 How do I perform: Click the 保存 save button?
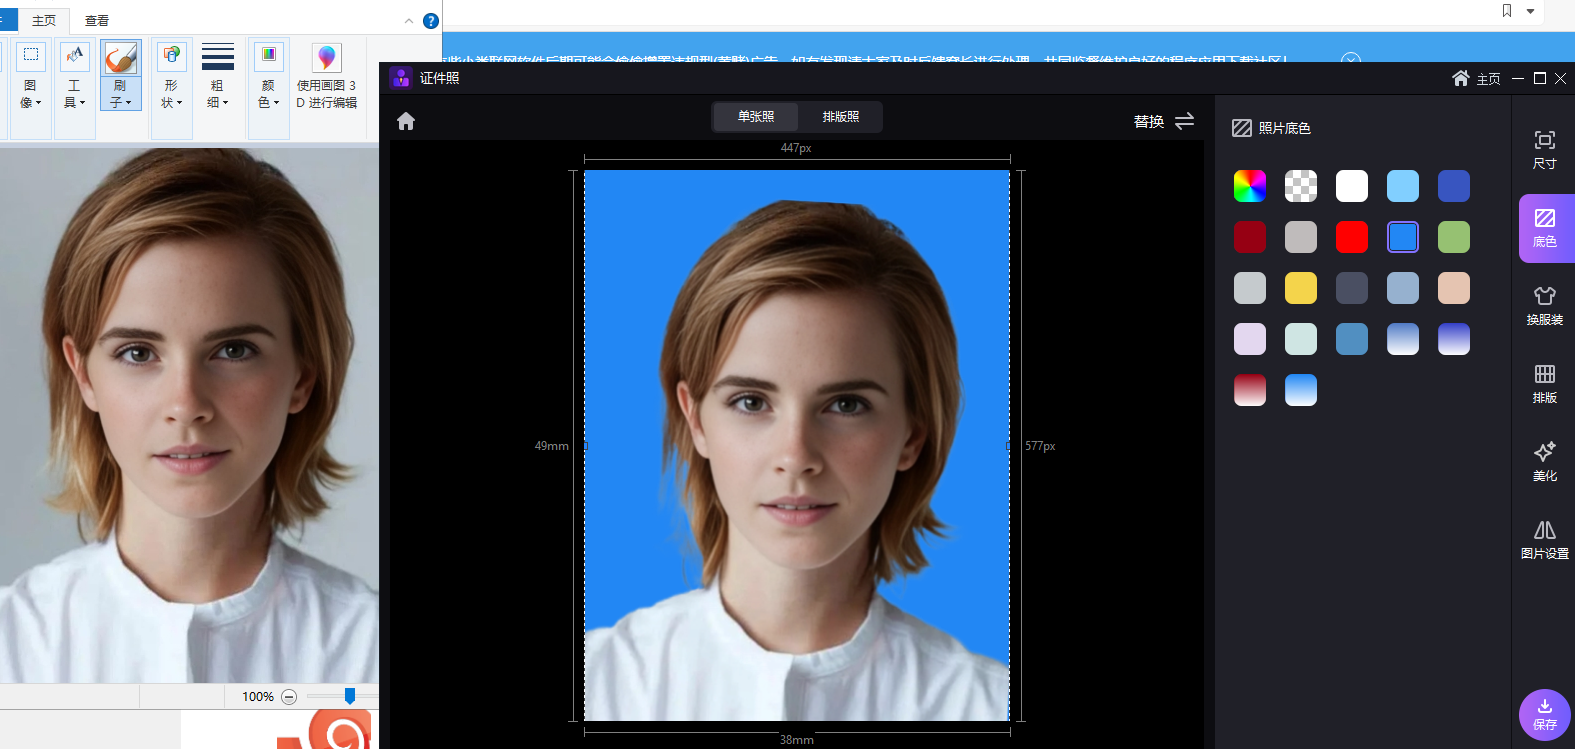click(1544, 714)
